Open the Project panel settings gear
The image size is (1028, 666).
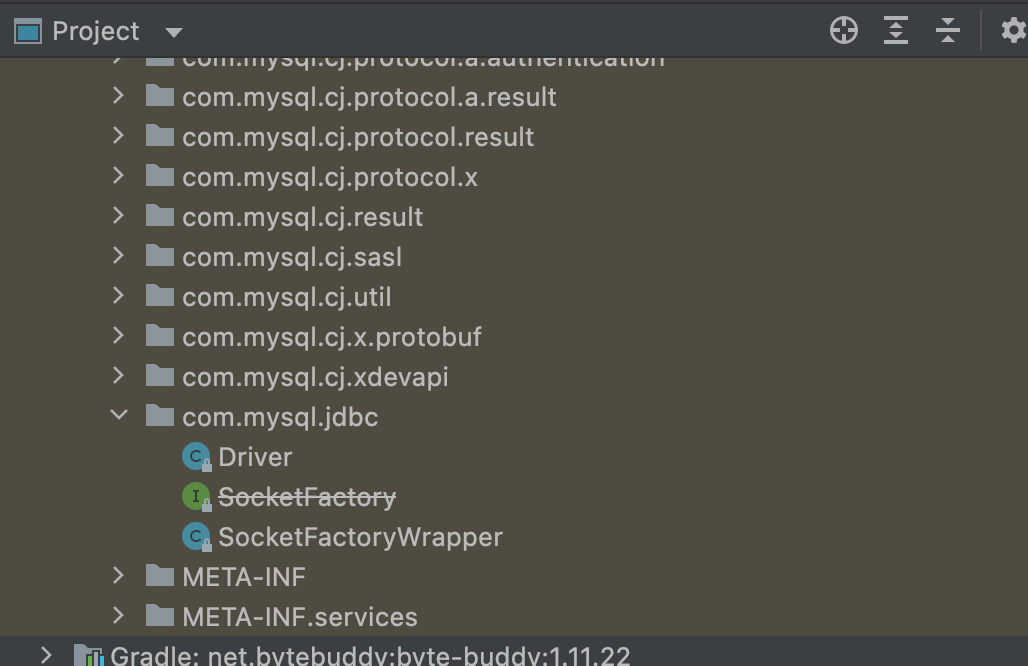1014,30
